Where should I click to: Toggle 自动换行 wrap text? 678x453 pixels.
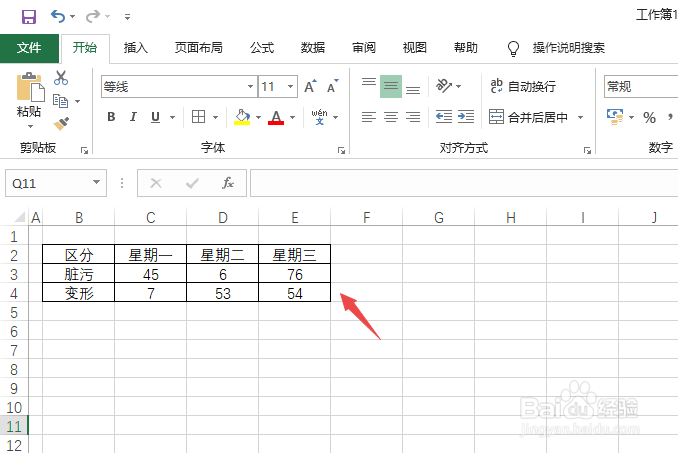coord(523,86)
